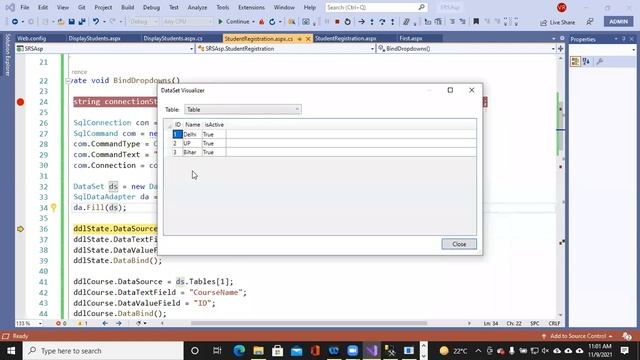
Task: Open File Explorer from the taskbar
Action: point(258,351)
